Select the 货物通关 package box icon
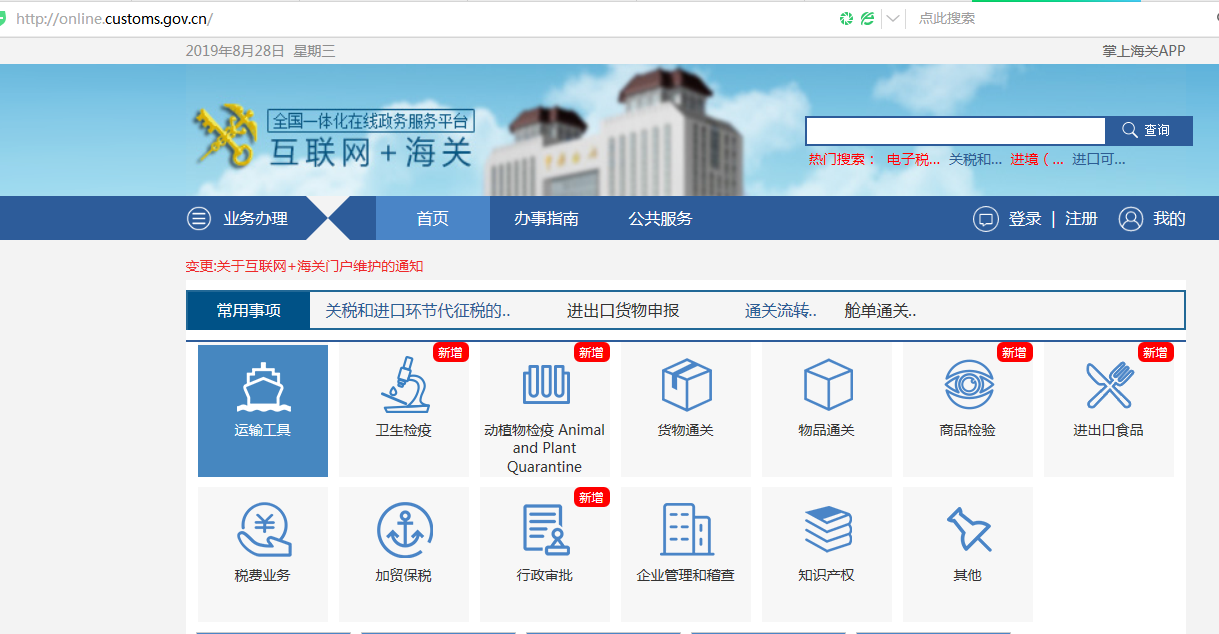The height and width of the screenshot is (634, 1219). click(686, 385)
